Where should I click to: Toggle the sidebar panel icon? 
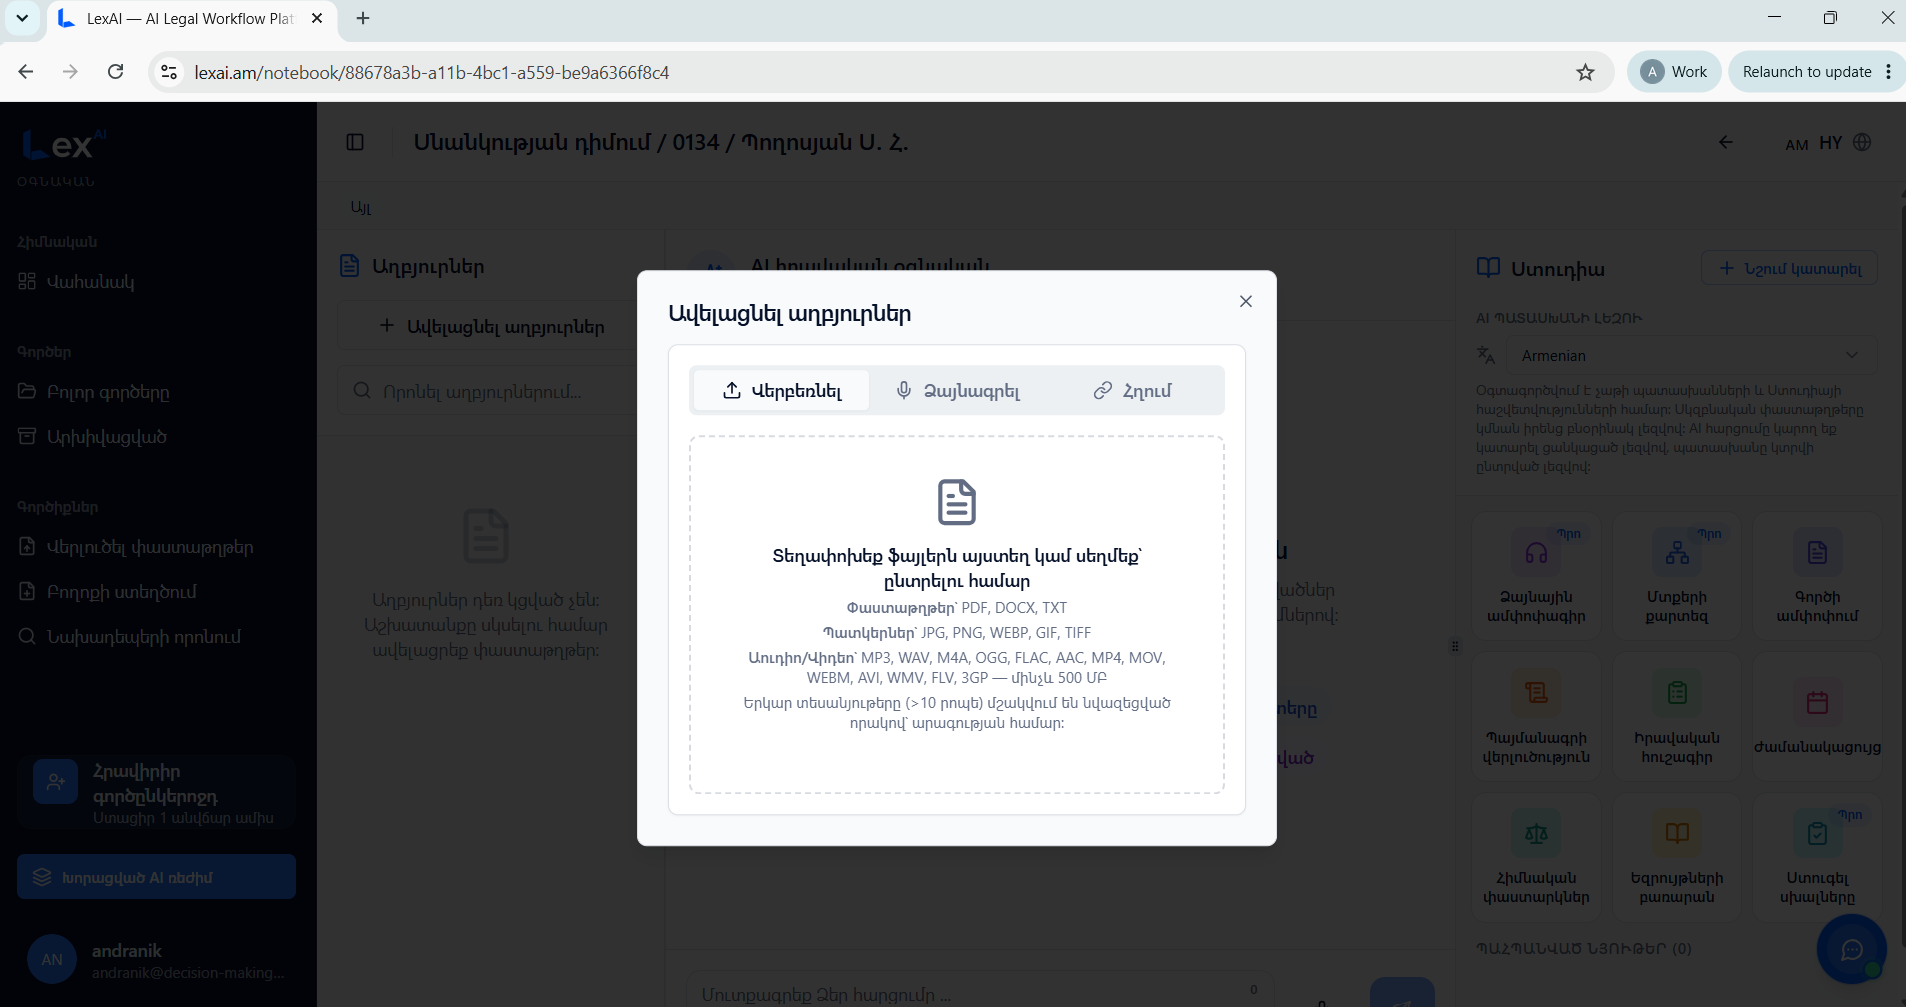pos(355,142)
